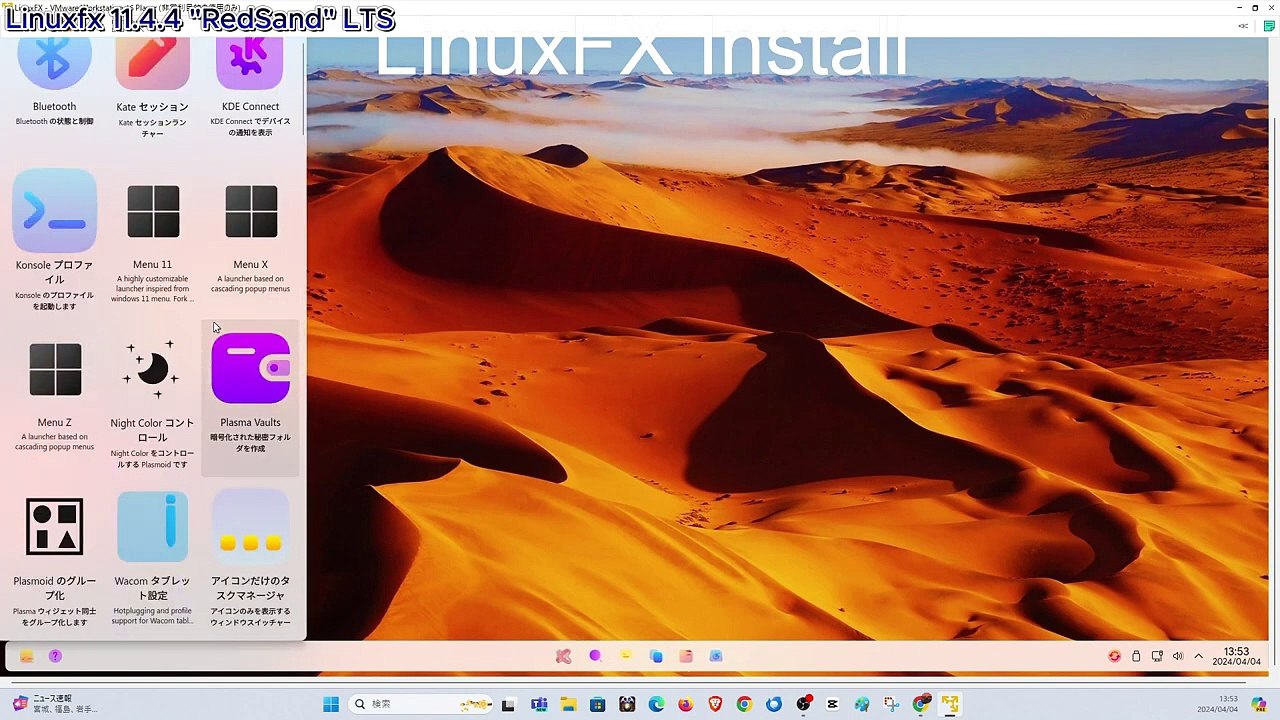
Task: Expand hidden LinuxFX tray icons
Action: click(x=1198, y=656)
